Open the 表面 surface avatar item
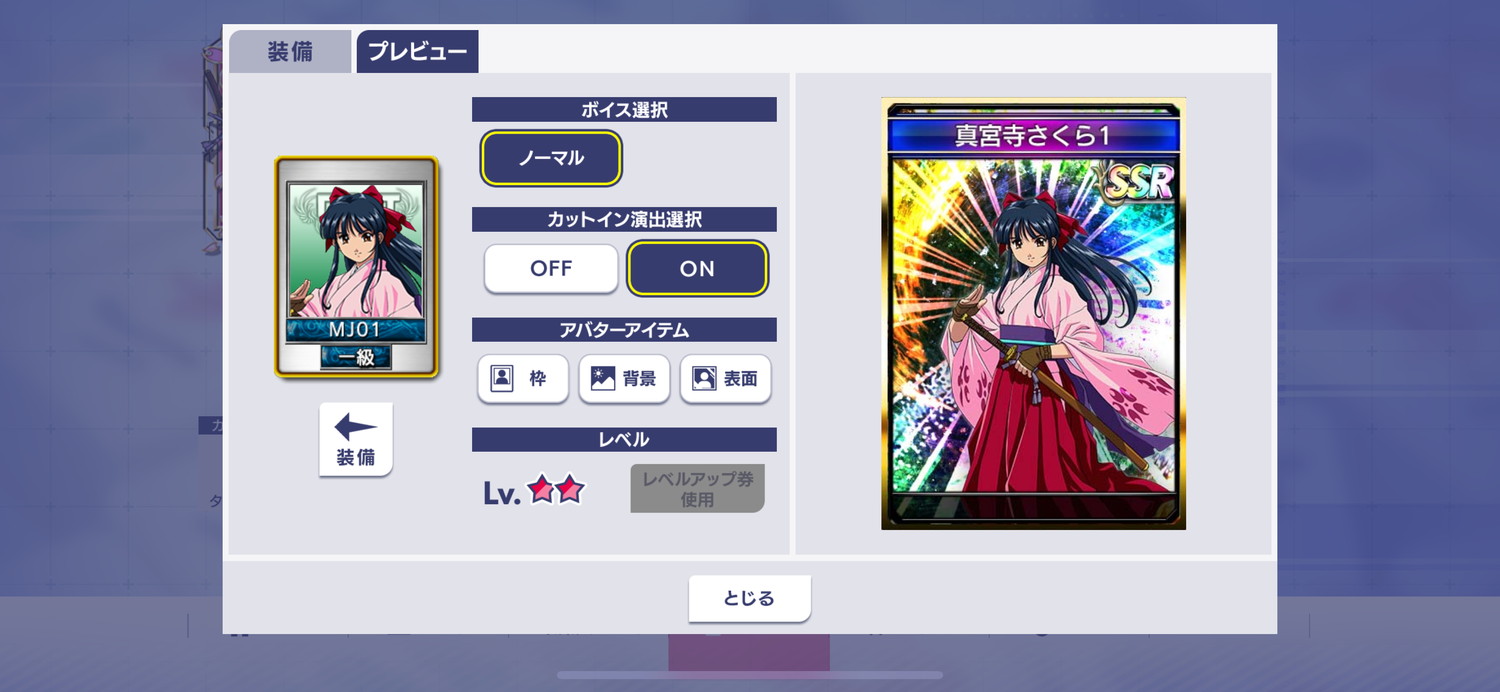The image size is (1500, 692). pos(725,379)
